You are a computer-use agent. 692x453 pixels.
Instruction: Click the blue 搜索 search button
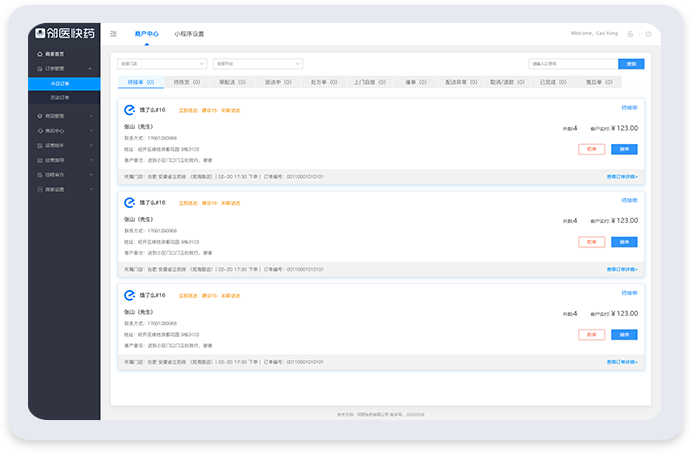point(631,64)
